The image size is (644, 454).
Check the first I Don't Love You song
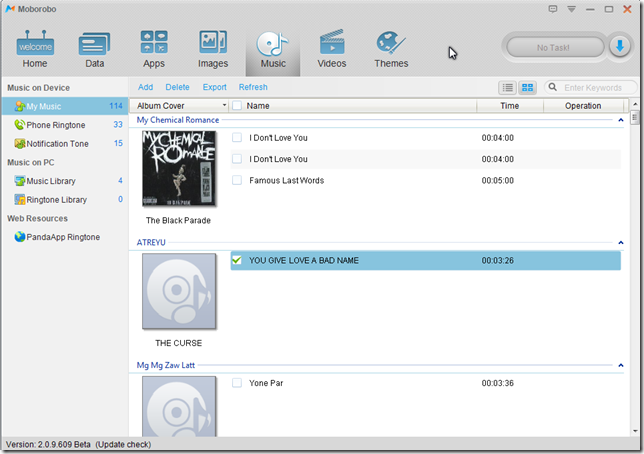237,138
